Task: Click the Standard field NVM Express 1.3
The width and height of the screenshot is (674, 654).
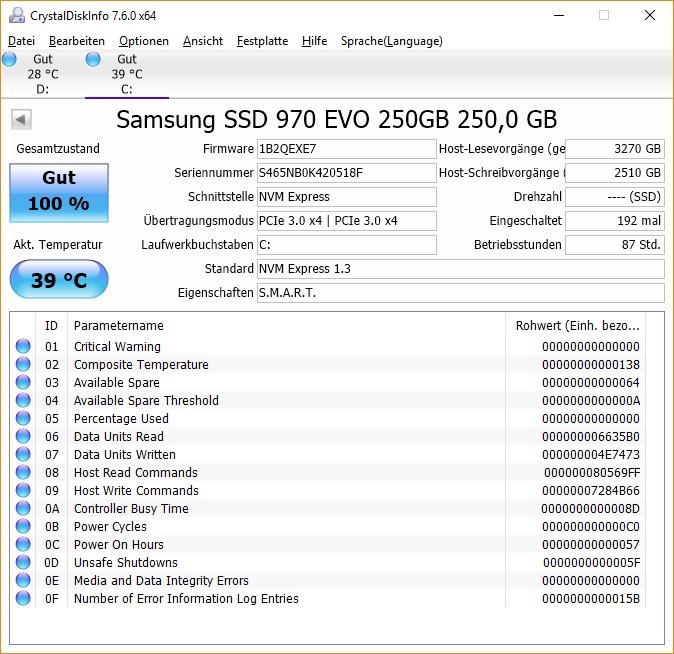Action: pos(461,269)
